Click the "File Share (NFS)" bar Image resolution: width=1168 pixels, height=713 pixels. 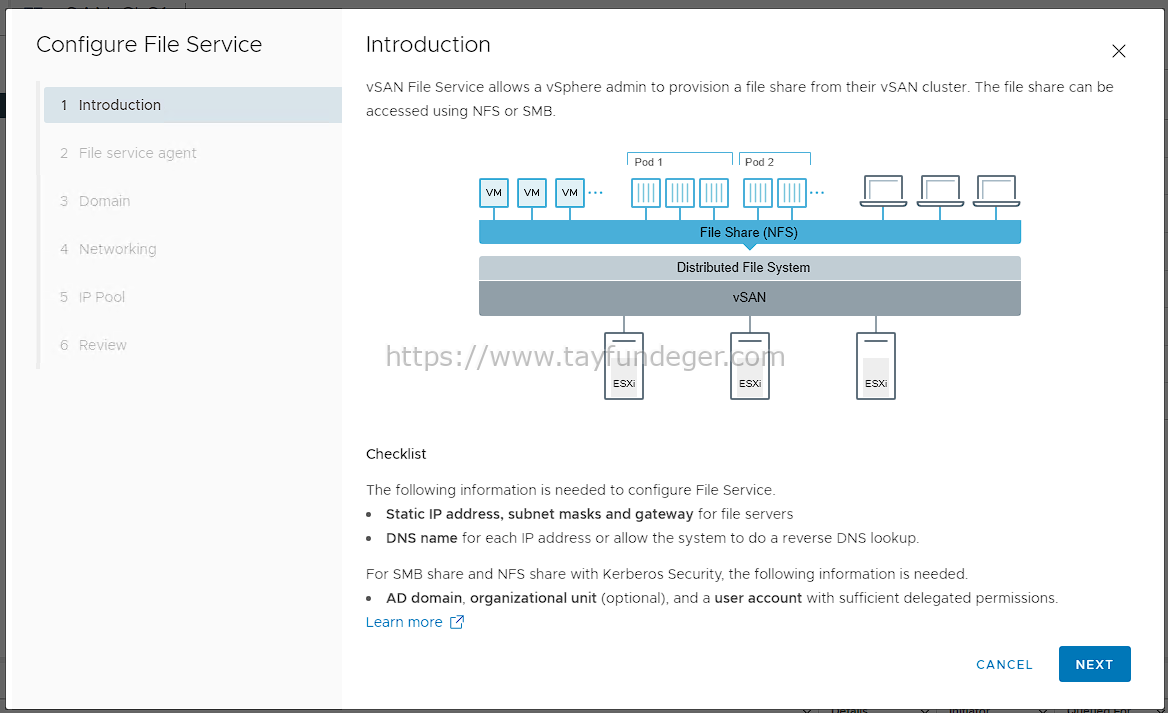749,232
